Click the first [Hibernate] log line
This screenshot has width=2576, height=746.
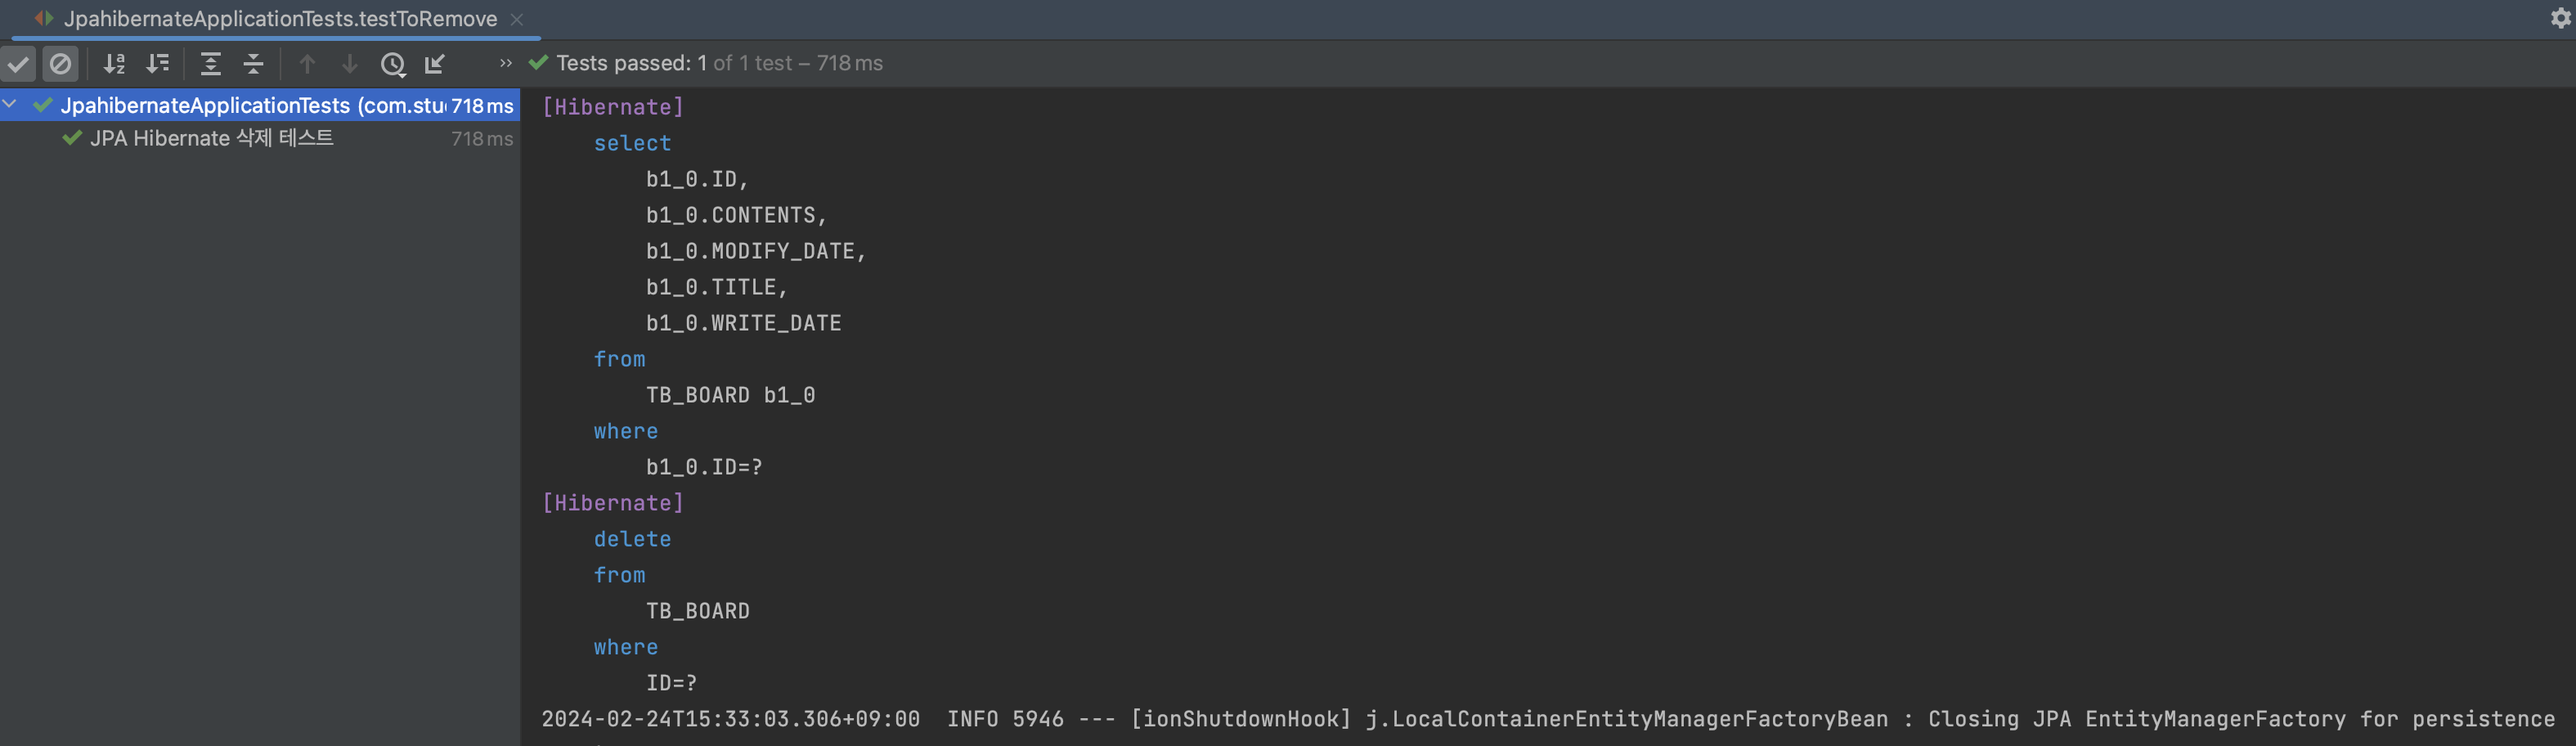(613, 107)
